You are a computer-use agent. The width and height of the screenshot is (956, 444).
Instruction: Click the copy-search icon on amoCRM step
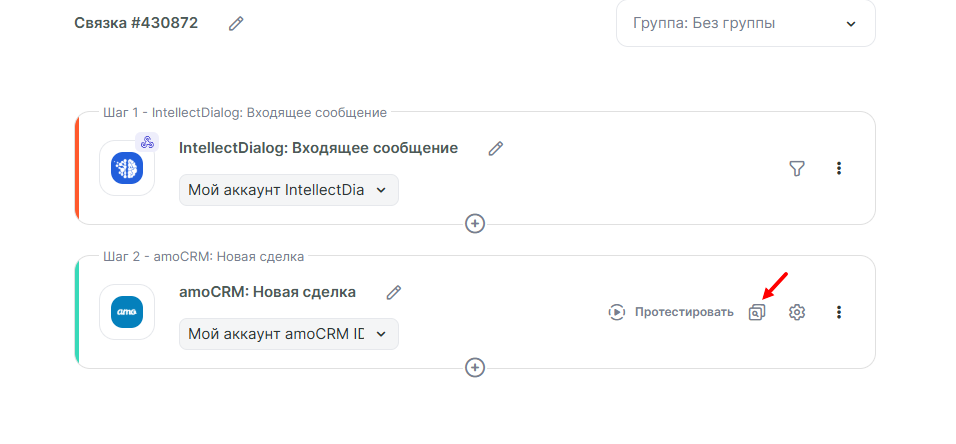pyautogui.click(x=757, y=312)
